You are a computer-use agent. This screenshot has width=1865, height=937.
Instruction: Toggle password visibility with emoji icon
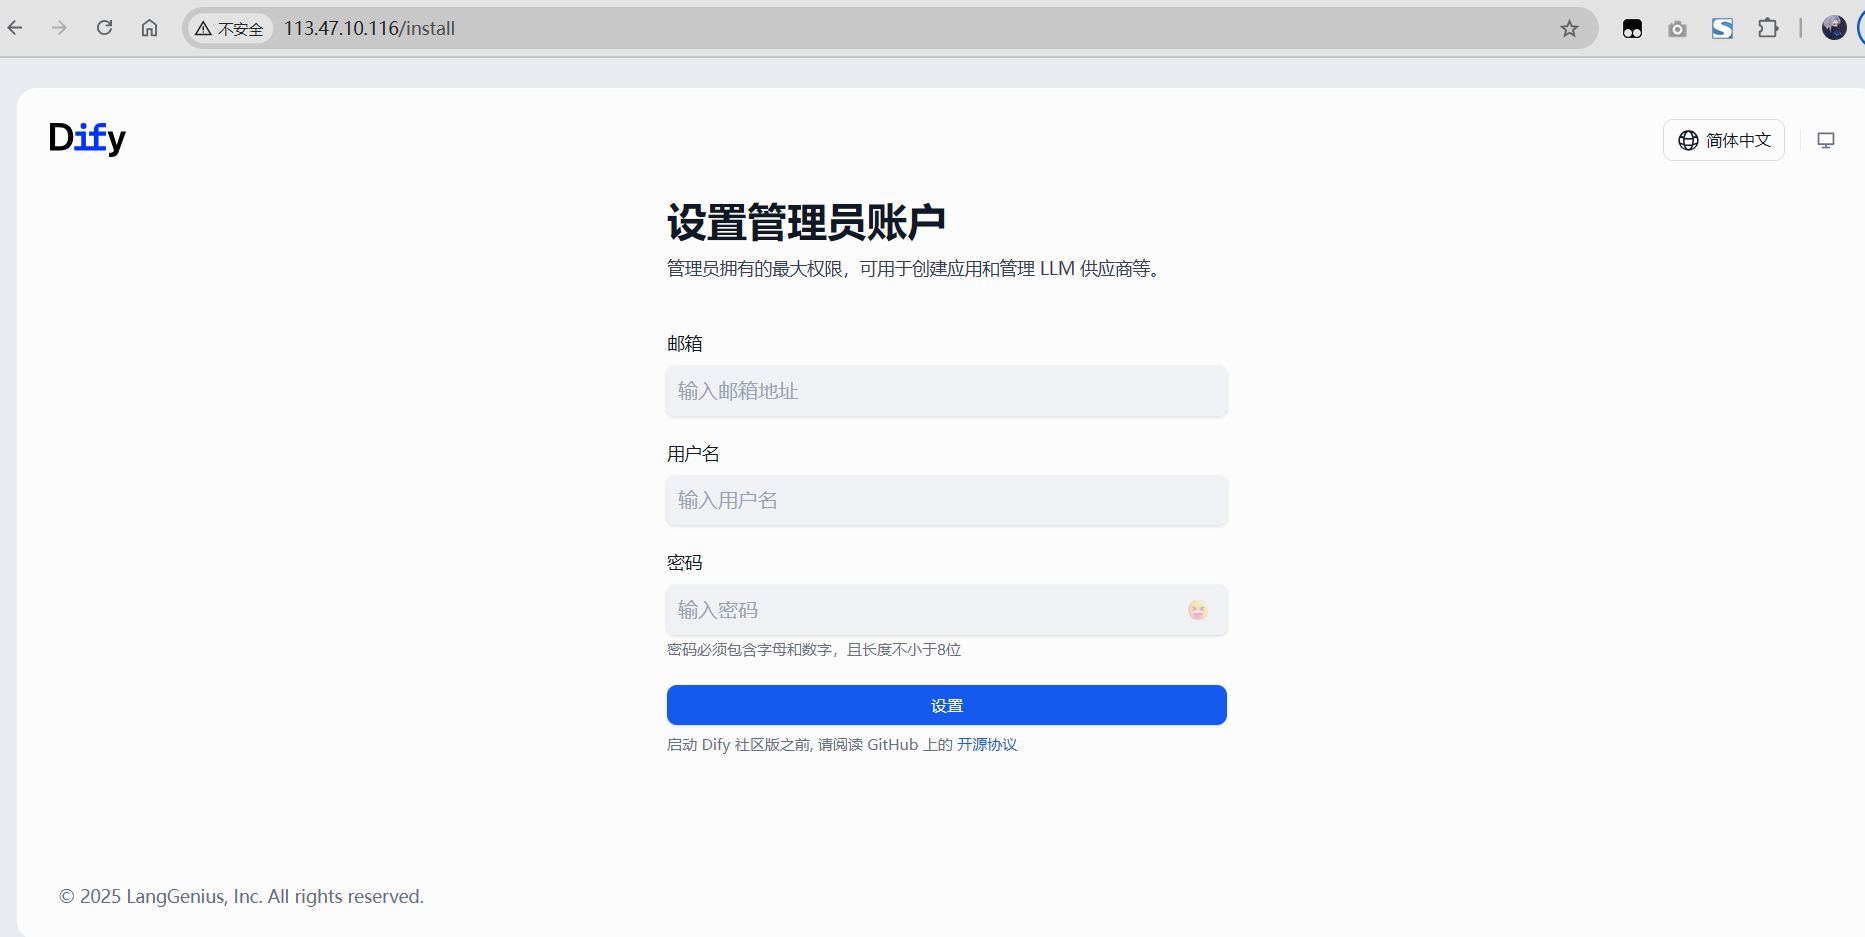click(x=1197, y=610)
